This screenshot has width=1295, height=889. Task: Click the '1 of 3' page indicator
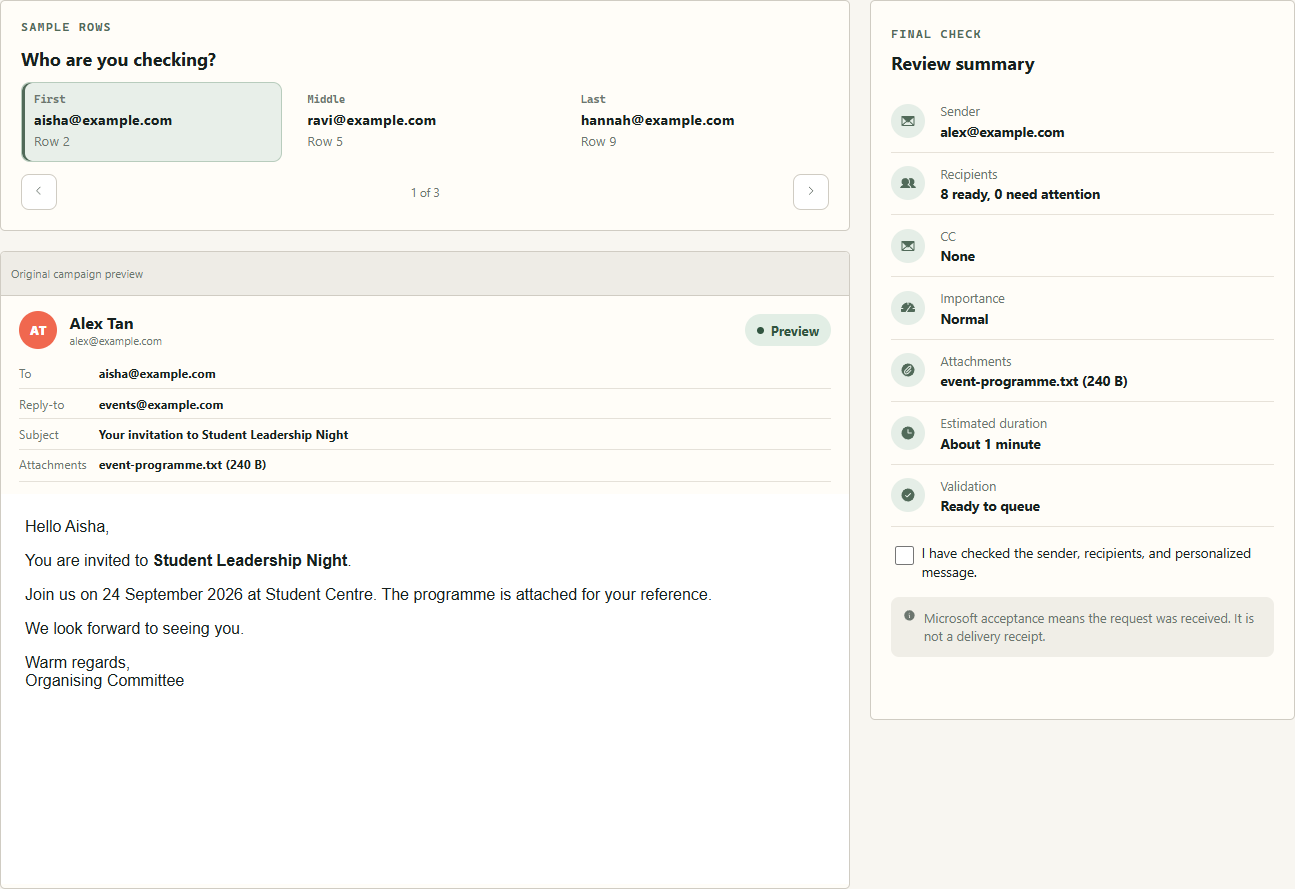coord(425,192)
